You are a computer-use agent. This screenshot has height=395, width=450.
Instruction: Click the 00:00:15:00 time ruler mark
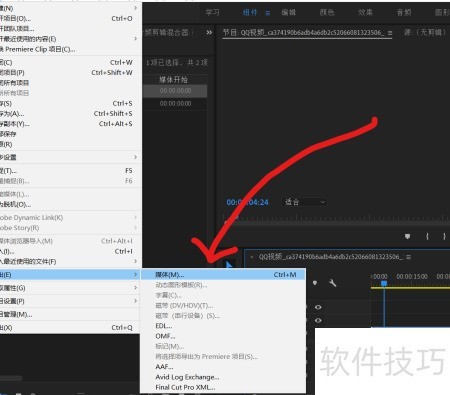(412, 277)
